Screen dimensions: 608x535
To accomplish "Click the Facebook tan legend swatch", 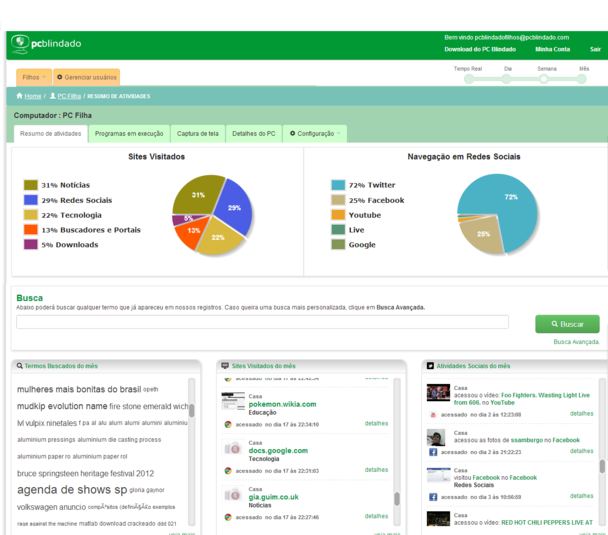I will [x=338, y=200].
